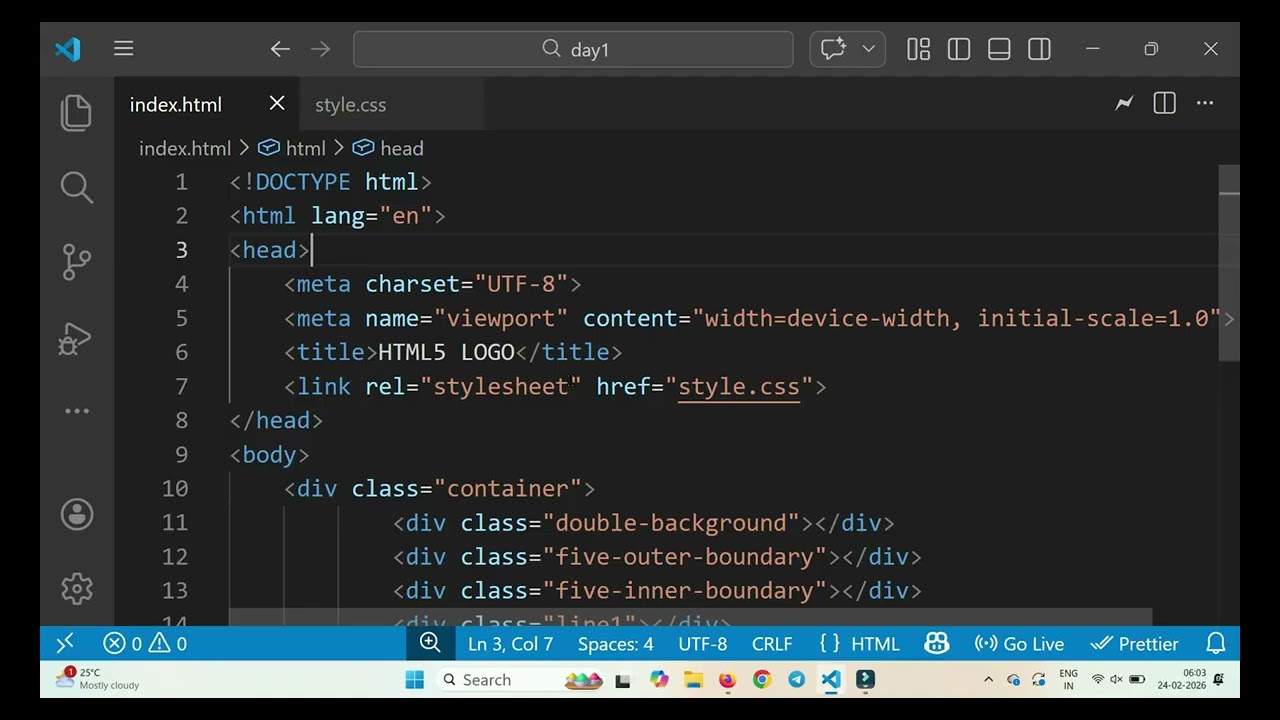Change indentation via Spaces: 4
The image size is (1280, 720).
615,644
